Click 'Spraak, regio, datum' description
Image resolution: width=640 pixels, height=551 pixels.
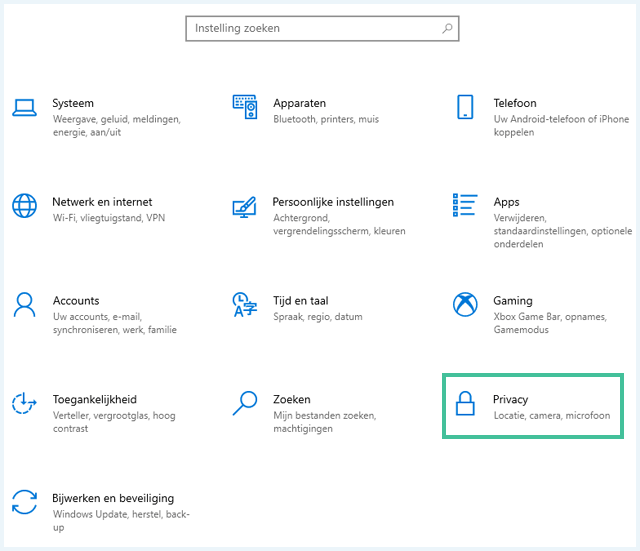click(x=318, y=317)
